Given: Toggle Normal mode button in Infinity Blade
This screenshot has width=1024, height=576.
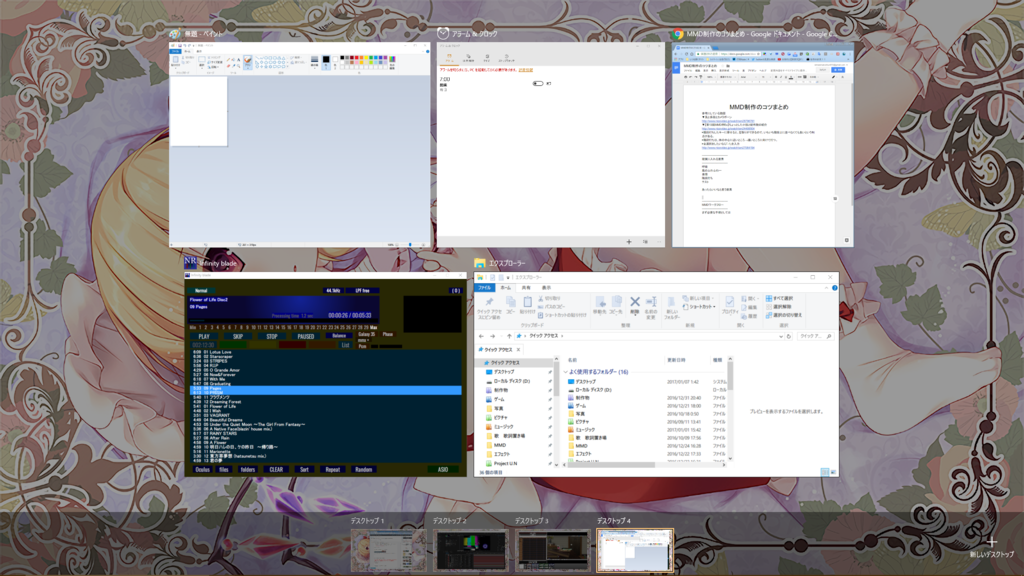Looking at the screenshot, I should [x=201, y=291].
